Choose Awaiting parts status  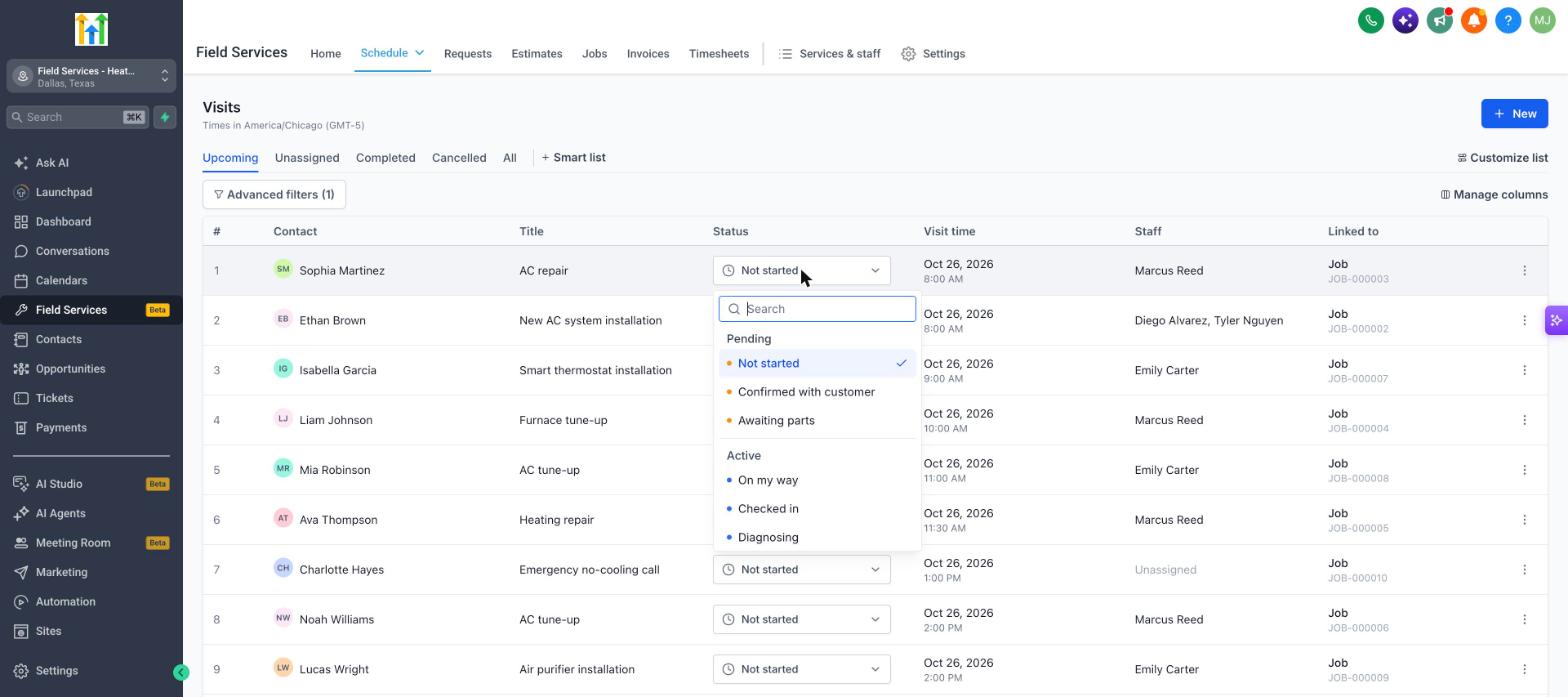tap(817, 421)
